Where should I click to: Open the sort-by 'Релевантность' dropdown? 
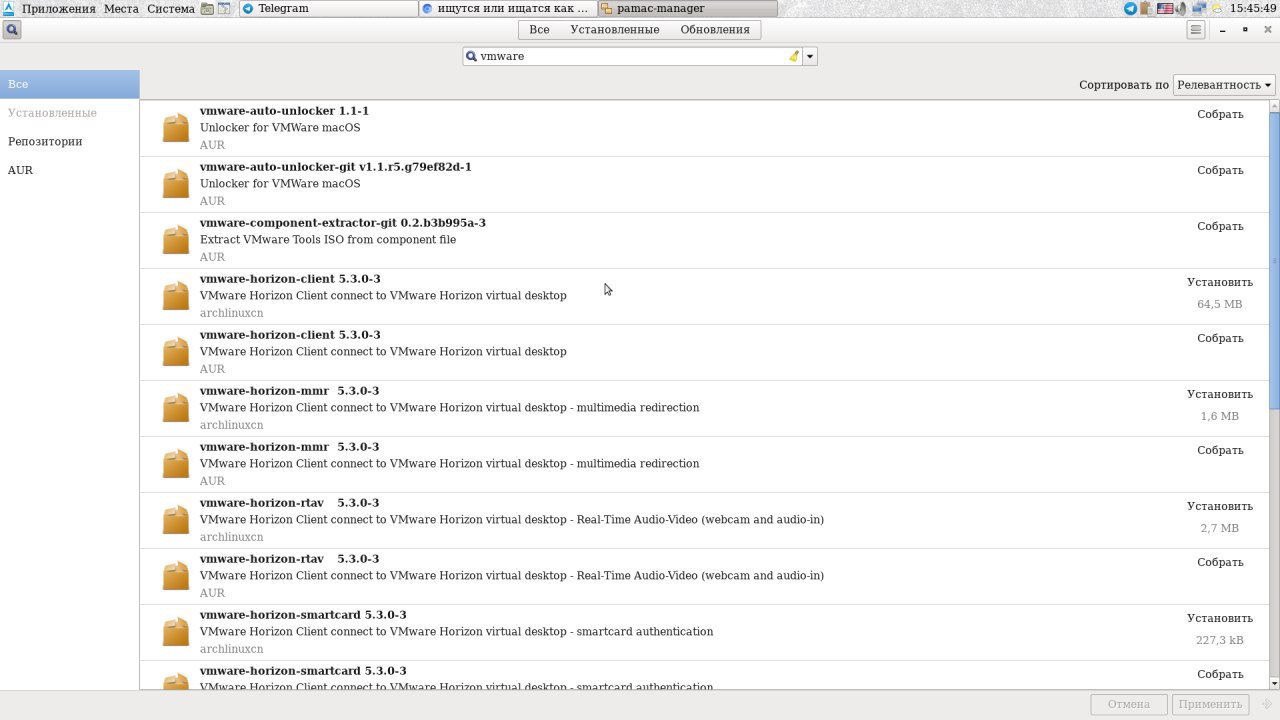pyautogui.click(x=1224, y=85)
